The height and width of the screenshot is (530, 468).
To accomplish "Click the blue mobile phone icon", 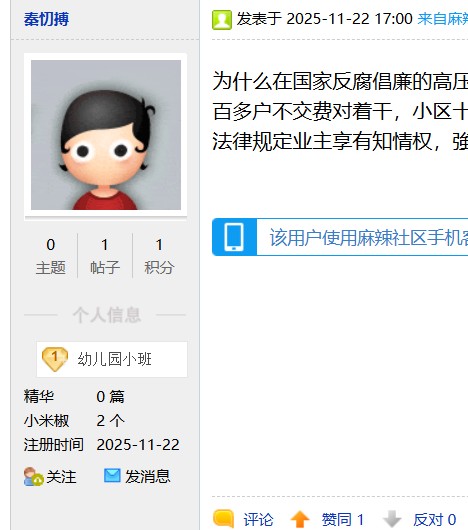I will tap(234, 237).
